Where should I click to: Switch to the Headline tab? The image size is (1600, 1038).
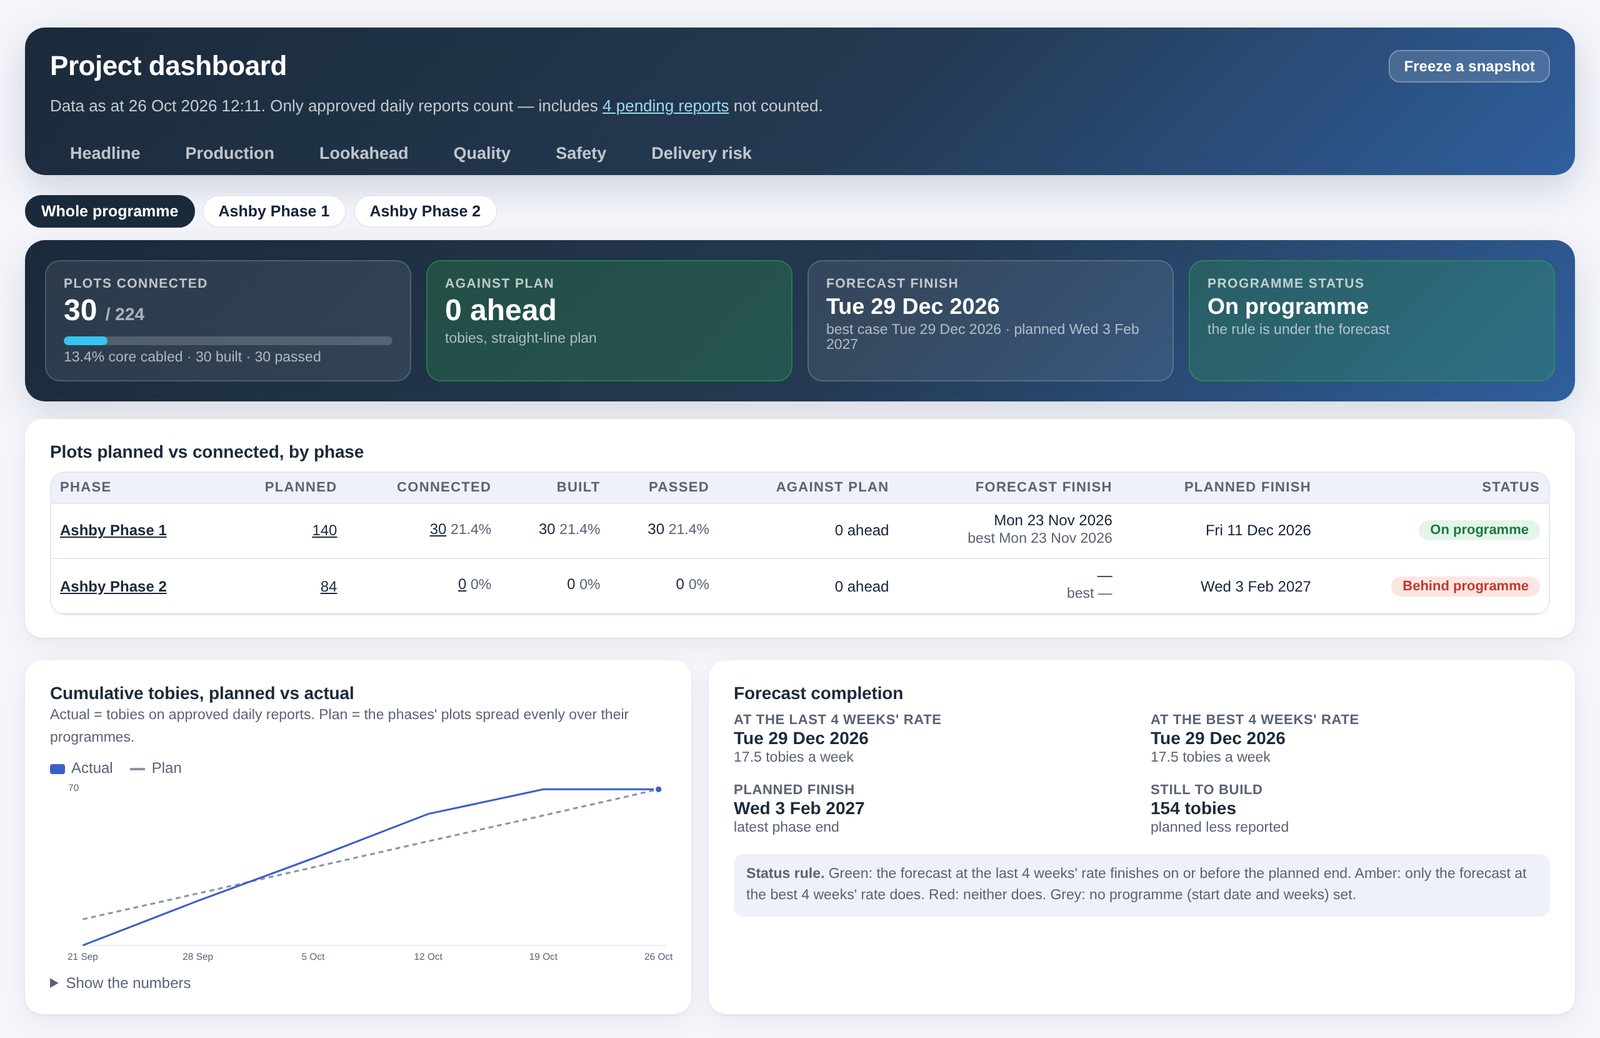pos(105,153)
